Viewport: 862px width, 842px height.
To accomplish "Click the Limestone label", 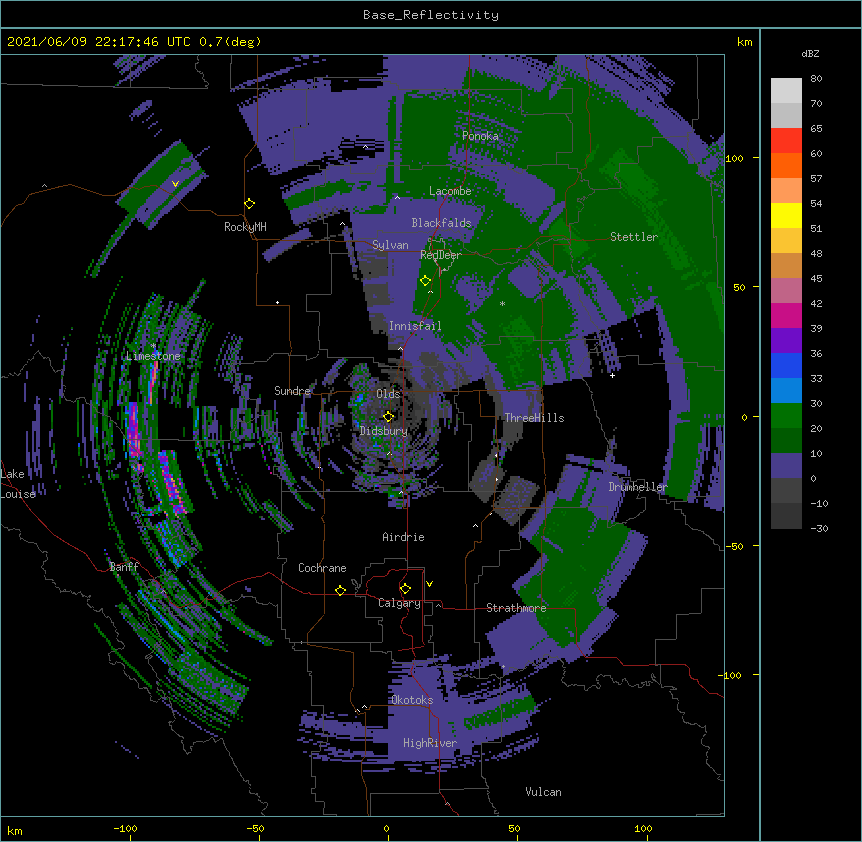I will tap(153, 356).
